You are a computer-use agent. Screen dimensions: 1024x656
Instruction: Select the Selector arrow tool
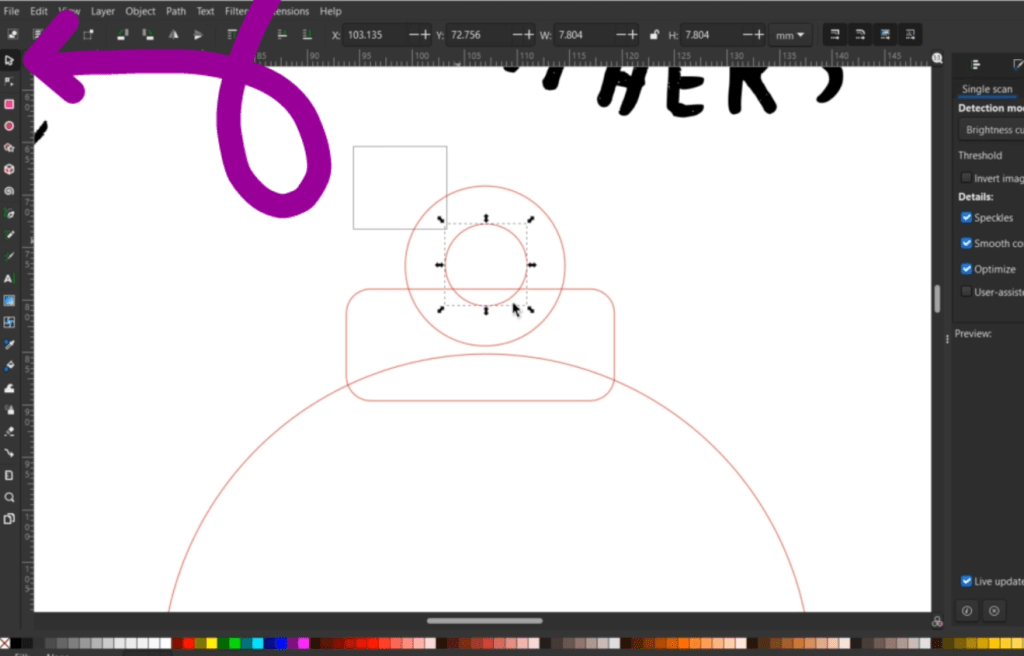pyautogui.click(x=9, y=60)
